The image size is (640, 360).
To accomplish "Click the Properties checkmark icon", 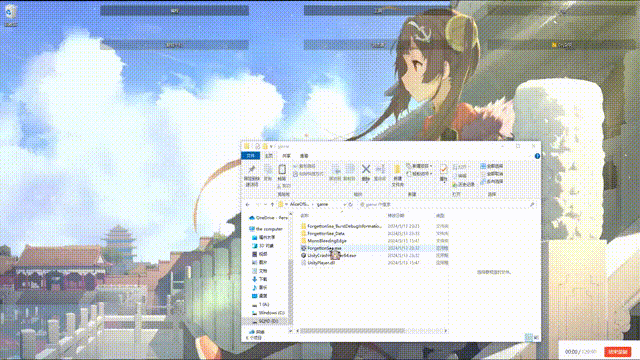I will pyautogui.click(x=444, y=169).
